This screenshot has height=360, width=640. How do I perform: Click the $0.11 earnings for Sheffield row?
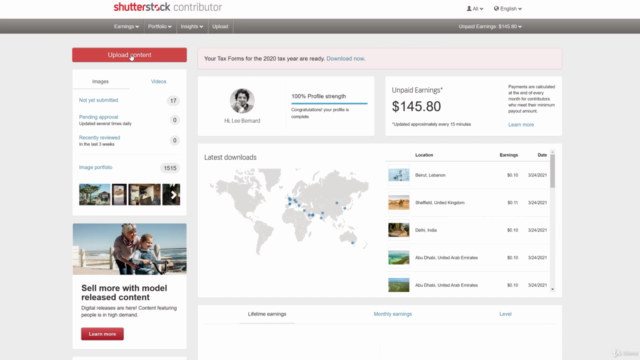coord(513,203)
